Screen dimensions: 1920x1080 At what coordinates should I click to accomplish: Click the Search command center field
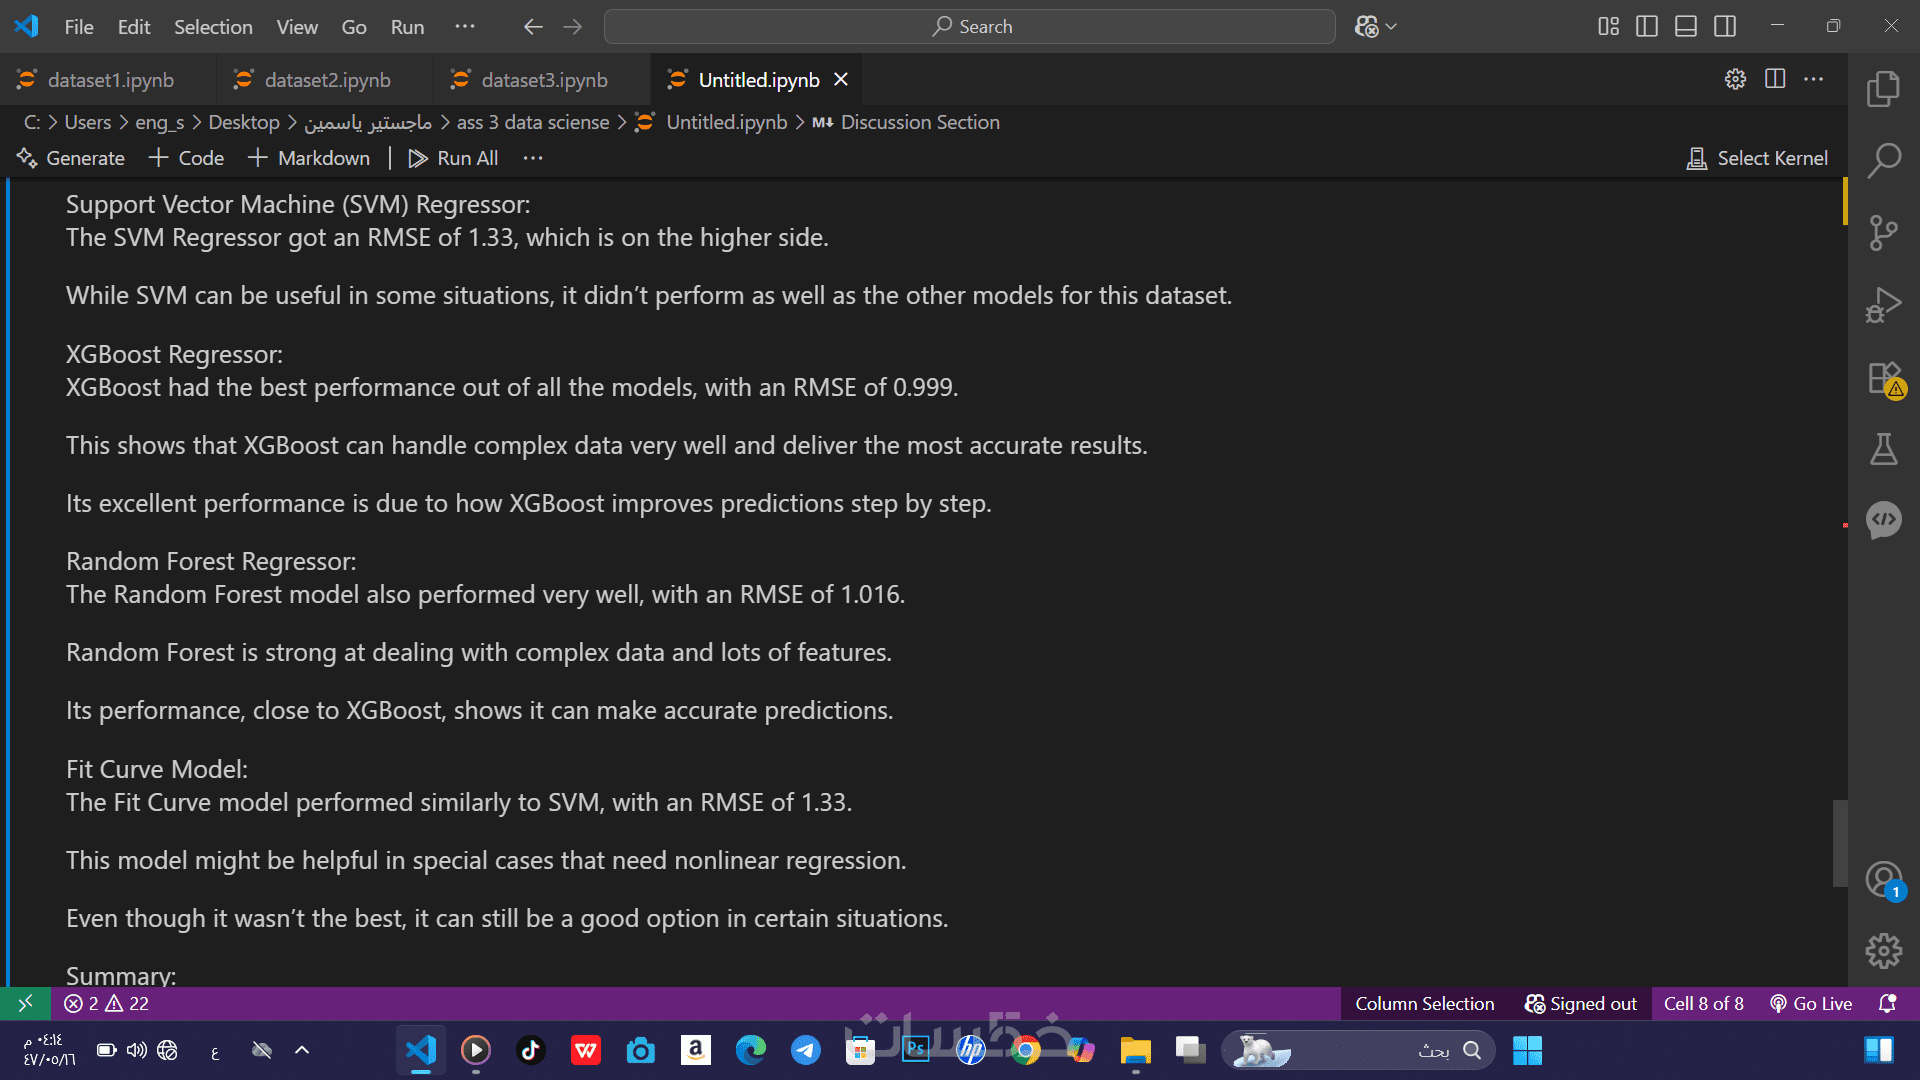[969, 27]
